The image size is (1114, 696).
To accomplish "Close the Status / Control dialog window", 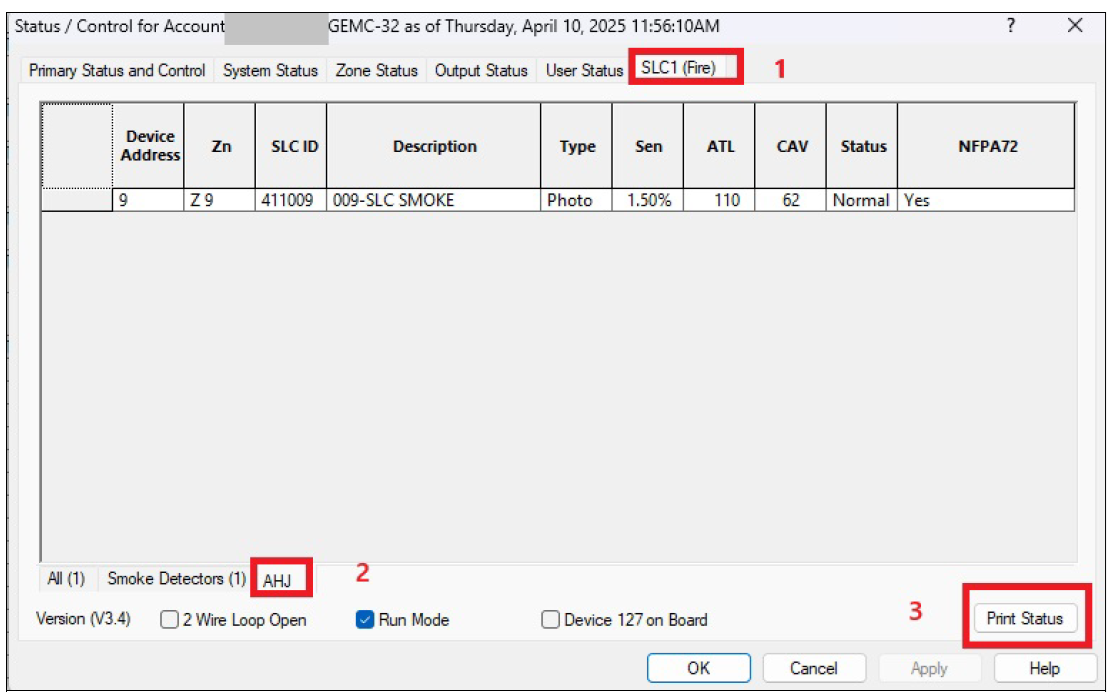I will coord(1075,26).
